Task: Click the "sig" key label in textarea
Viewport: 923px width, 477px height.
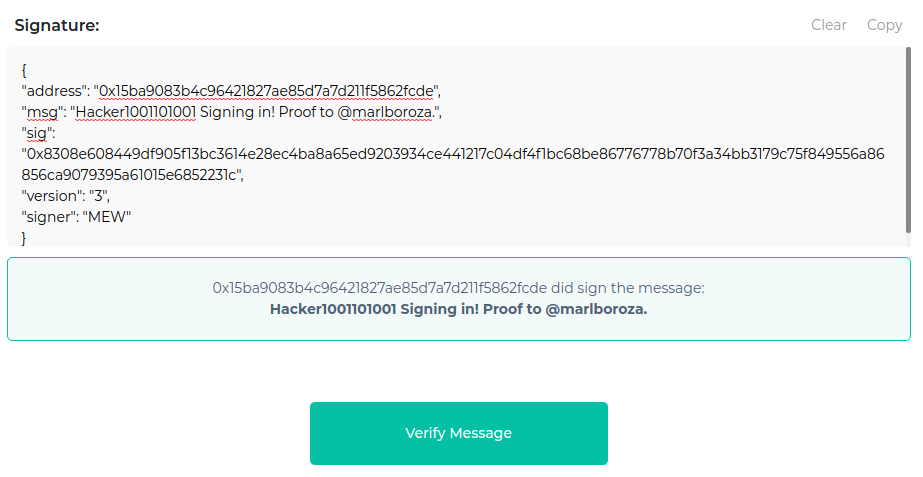Action: coord(38,133)
